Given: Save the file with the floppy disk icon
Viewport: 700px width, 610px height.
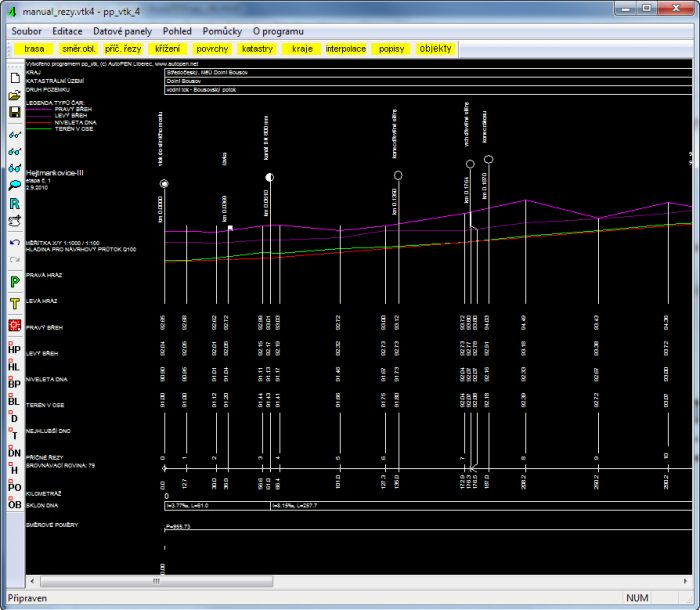Looking at the screenshot, I should click(x=15, y=112).
